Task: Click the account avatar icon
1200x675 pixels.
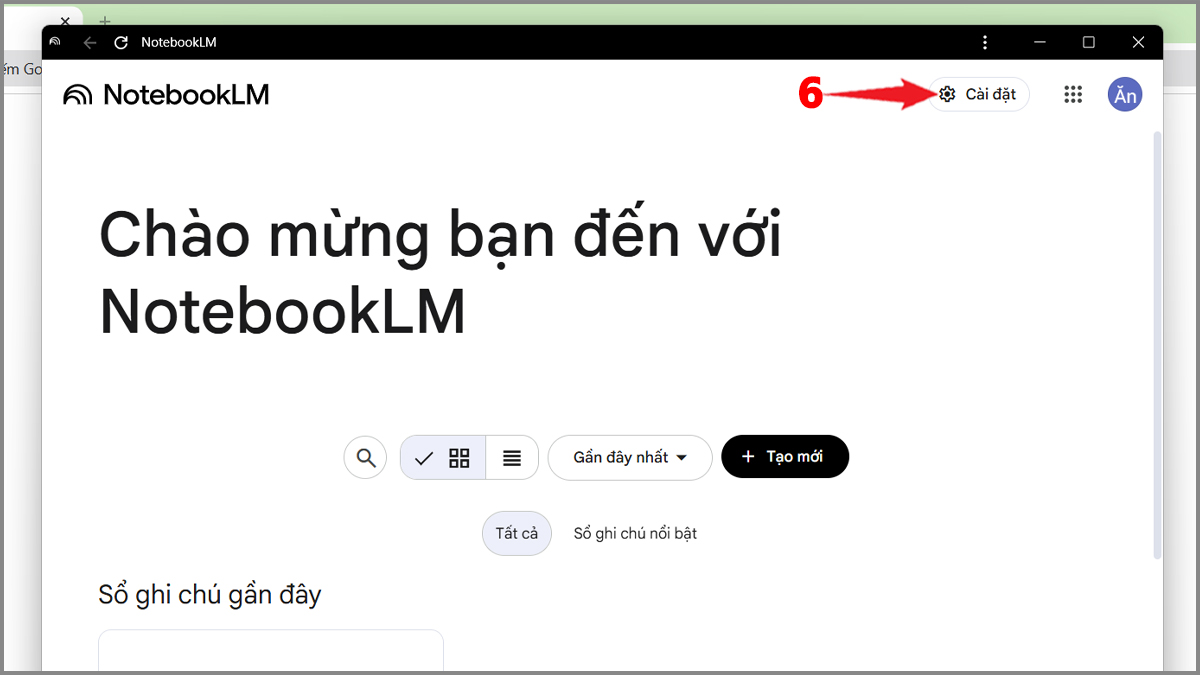Action: [1125, 94]
